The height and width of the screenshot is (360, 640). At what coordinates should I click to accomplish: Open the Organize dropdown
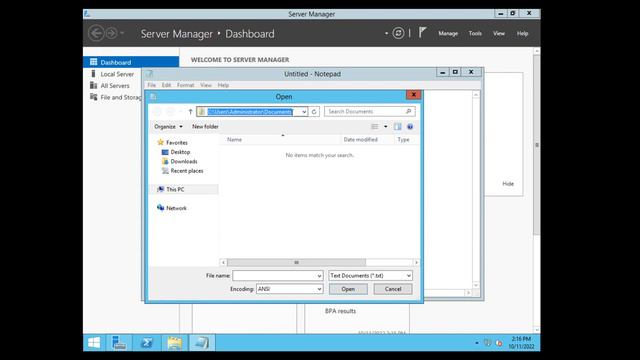point(168,127)
